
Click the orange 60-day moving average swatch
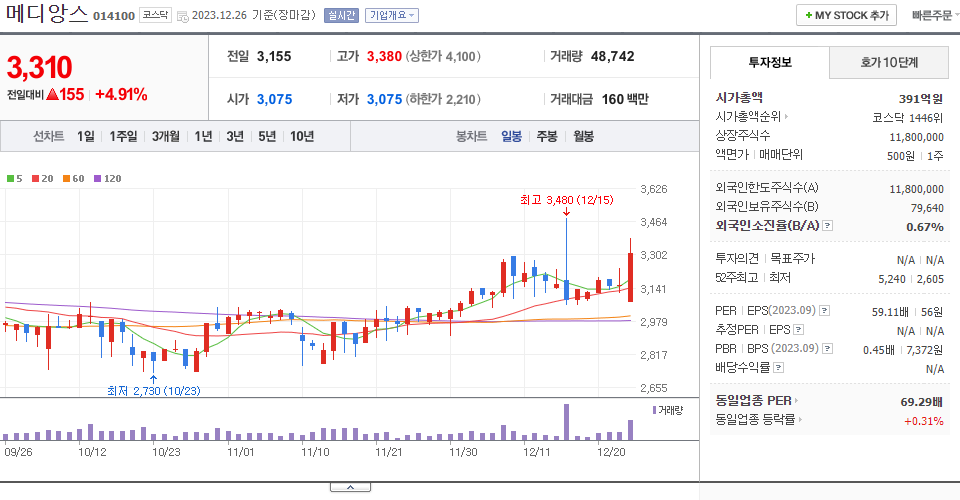(x=66, y=179)
